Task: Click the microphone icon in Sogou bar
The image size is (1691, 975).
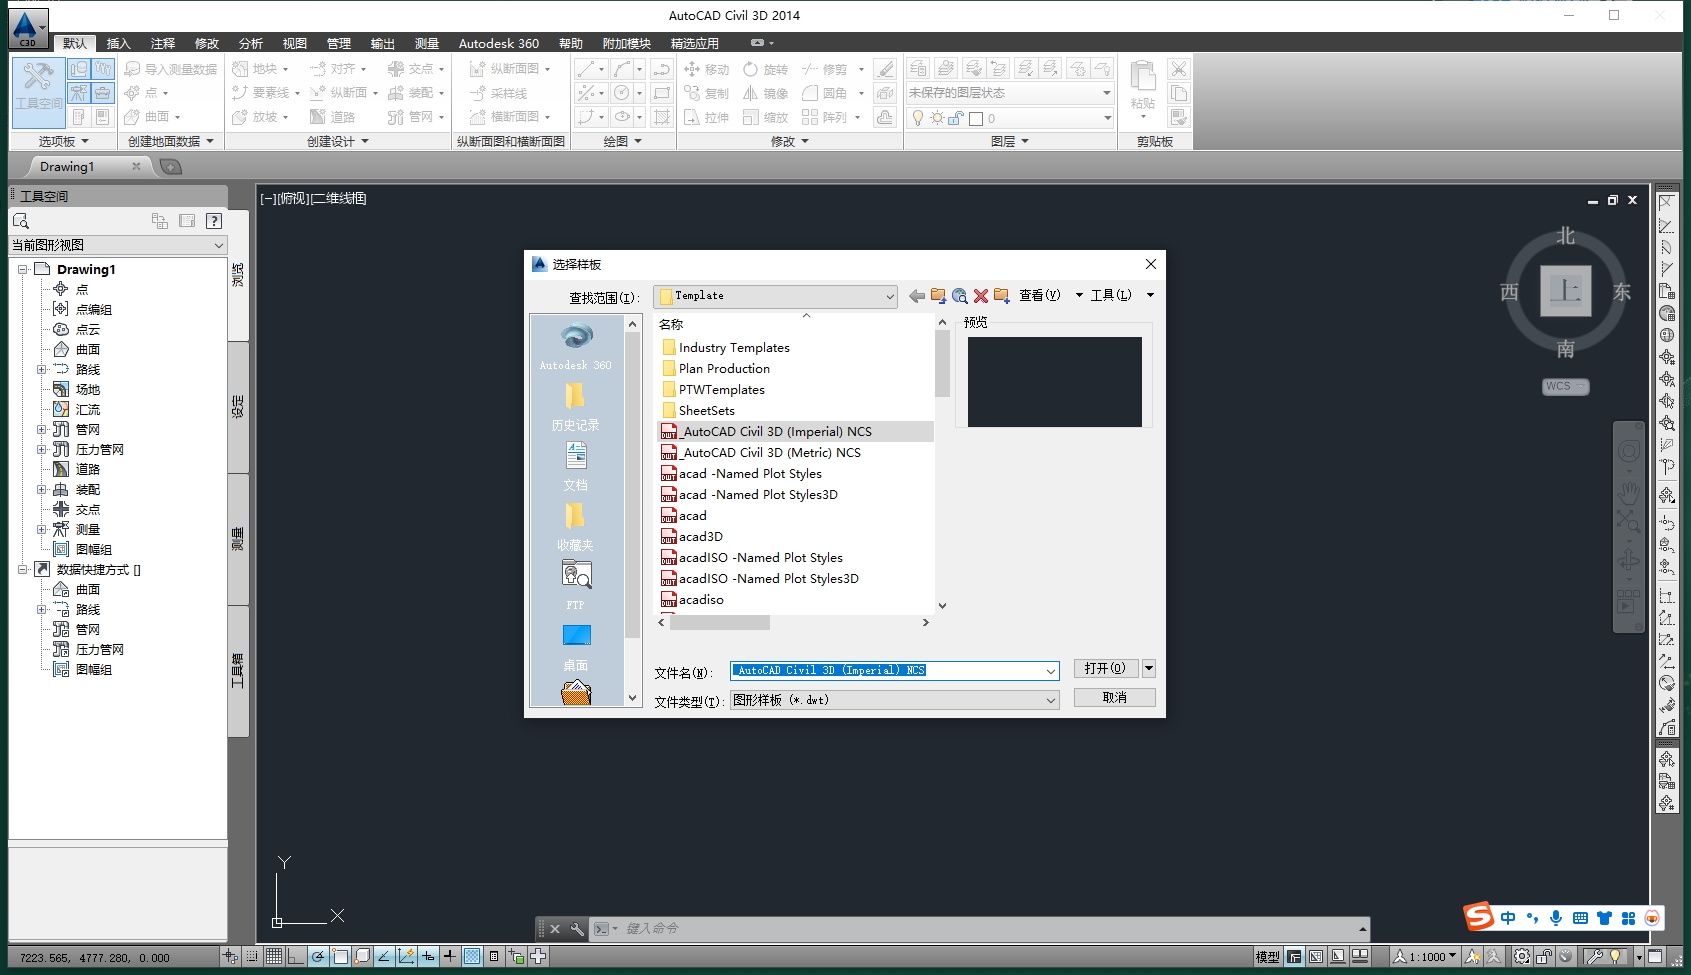Action: (x=1555, y=918)
